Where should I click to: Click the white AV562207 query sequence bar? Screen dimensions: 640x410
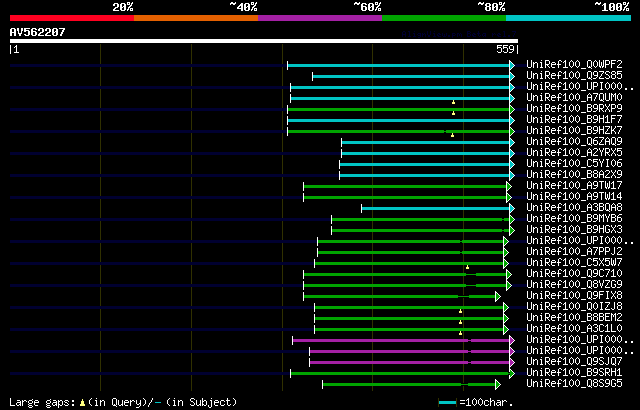(x=264, y=41)
